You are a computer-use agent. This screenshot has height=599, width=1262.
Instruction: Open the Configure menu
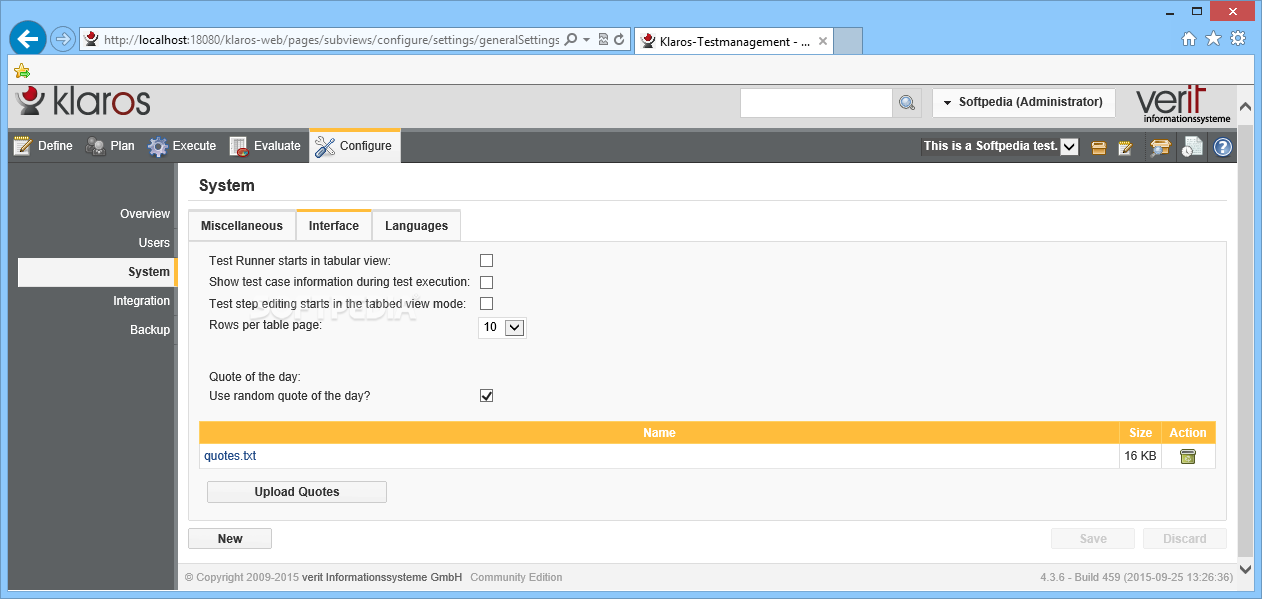(x=354, y=146)
